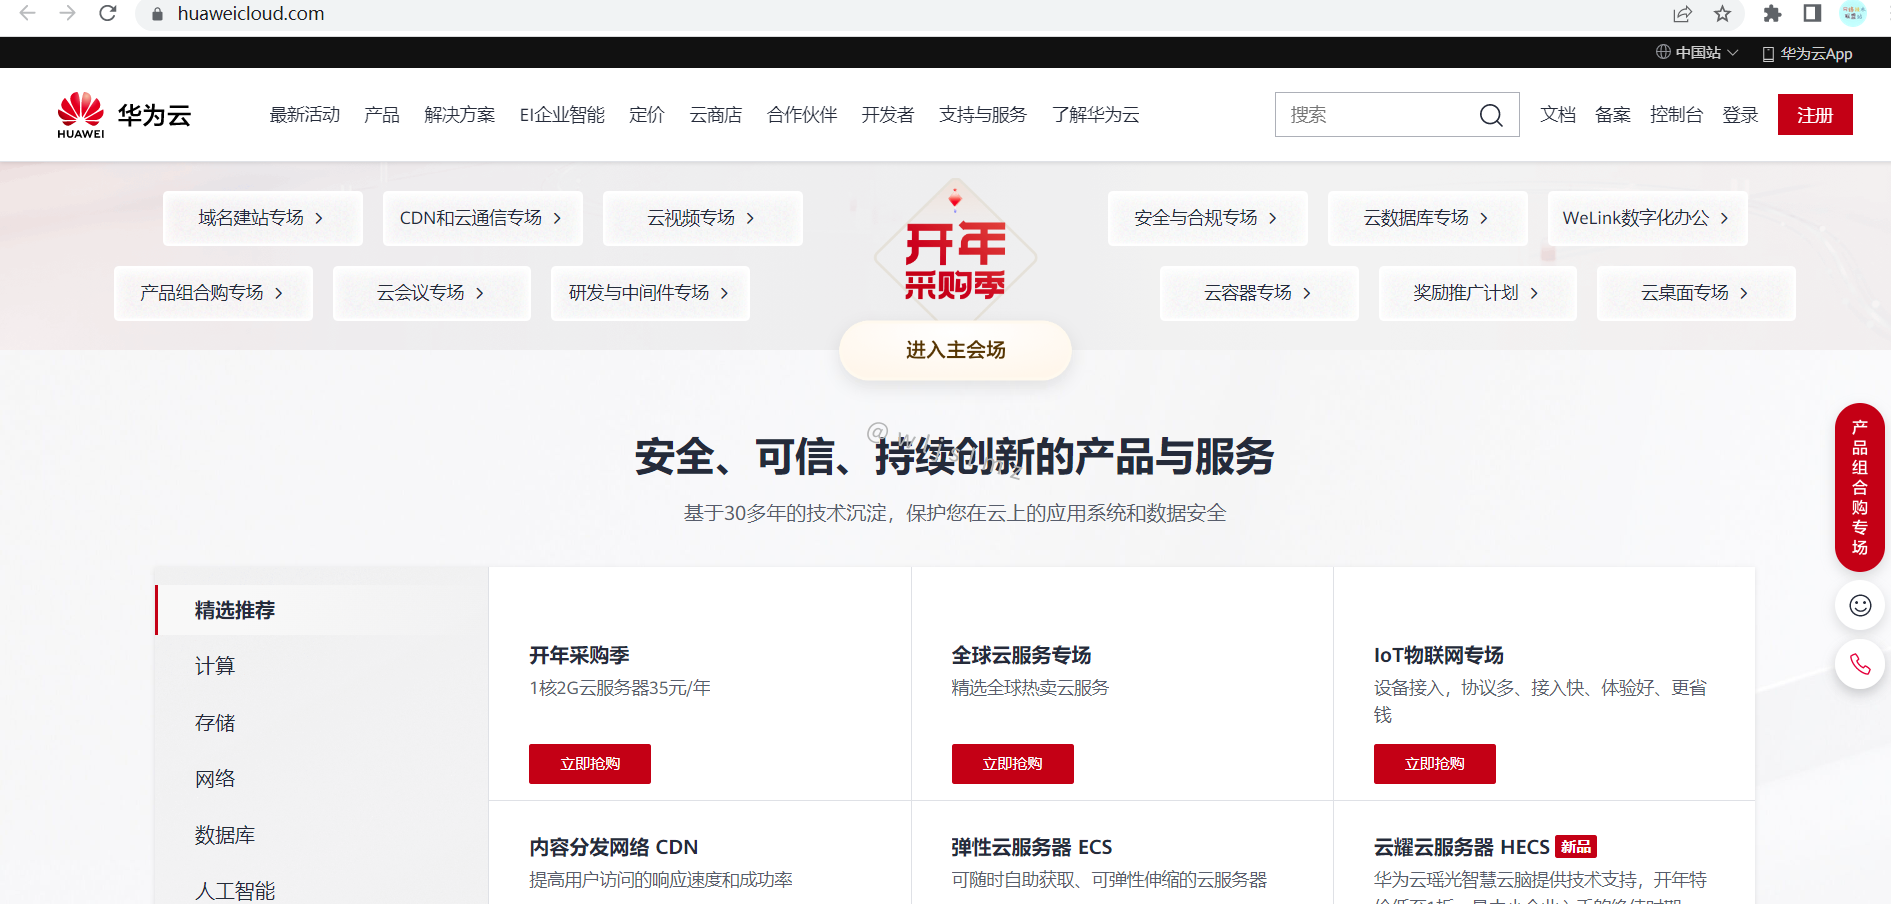Click the red 注册 button
The height and width of the screenshot is (904, 1891).
point(1815,115)
